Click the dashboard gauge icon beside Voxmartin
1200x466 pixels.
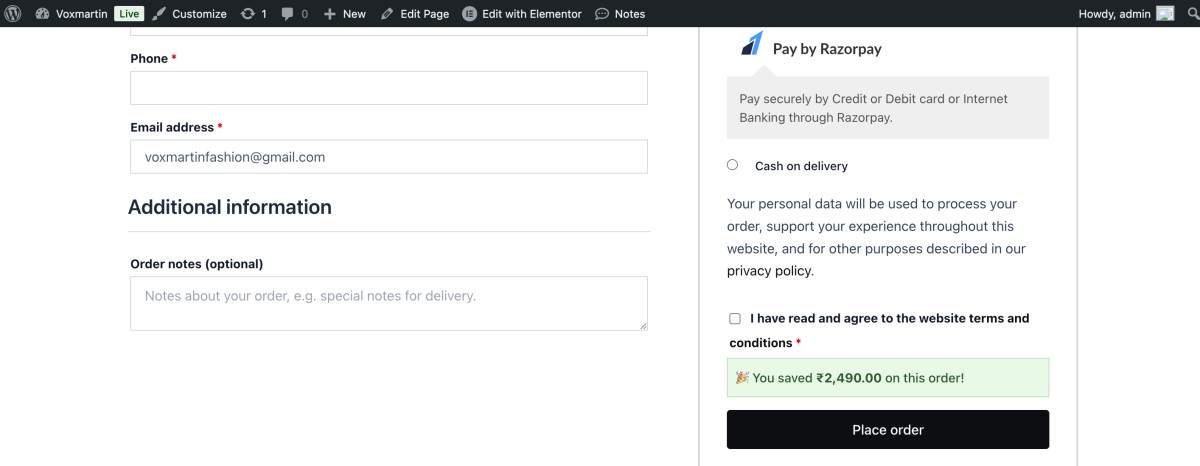(42, 14)
